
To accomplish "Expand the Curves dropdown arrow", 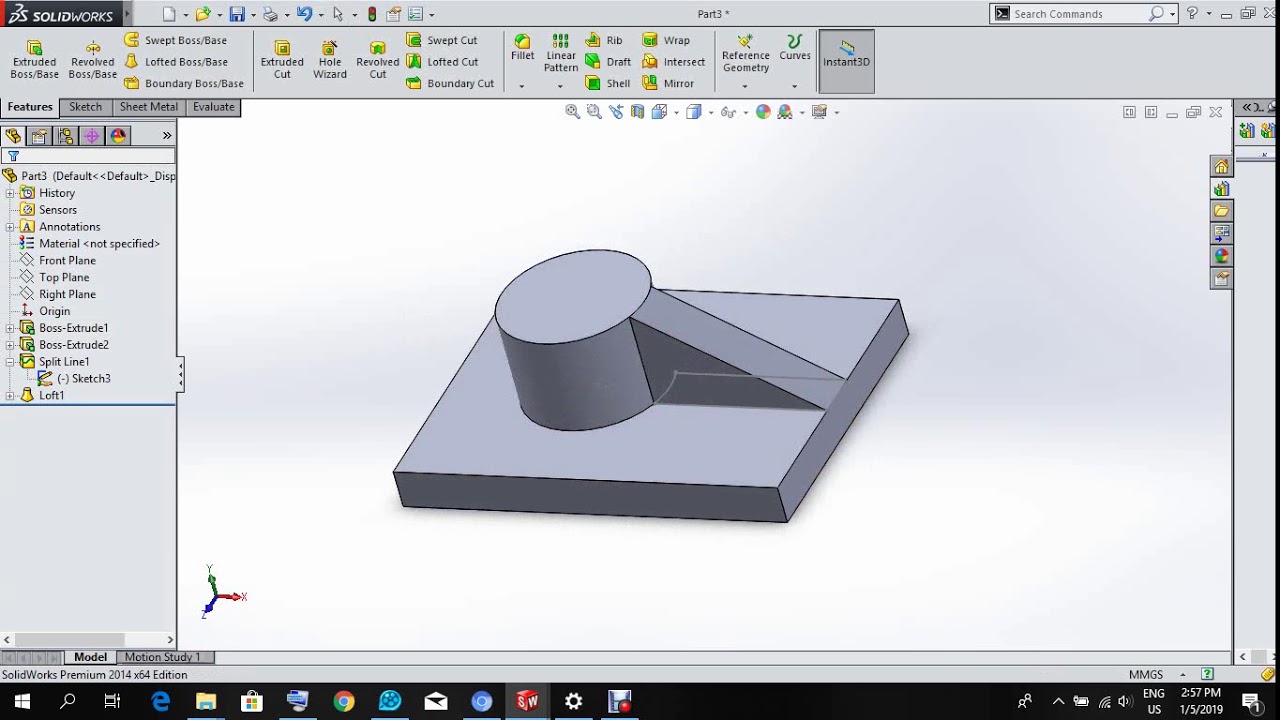I will point(795,86).
